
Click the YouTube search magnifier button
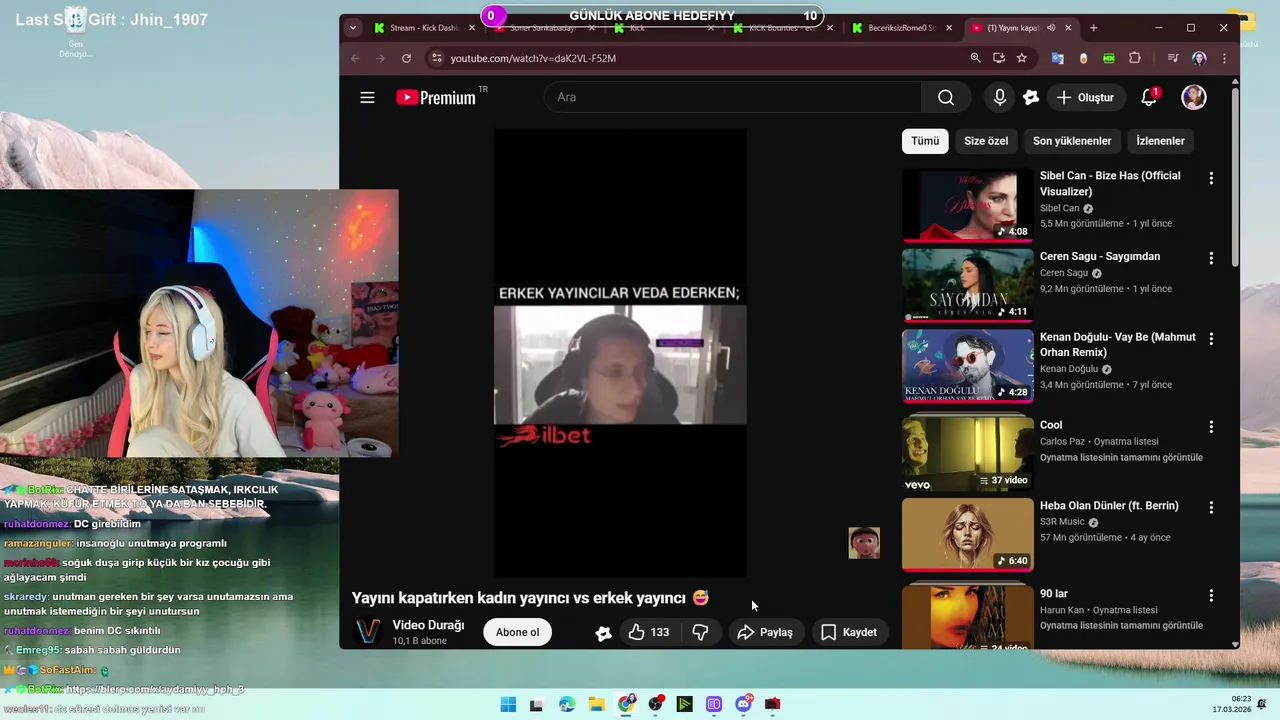[946, 97]
